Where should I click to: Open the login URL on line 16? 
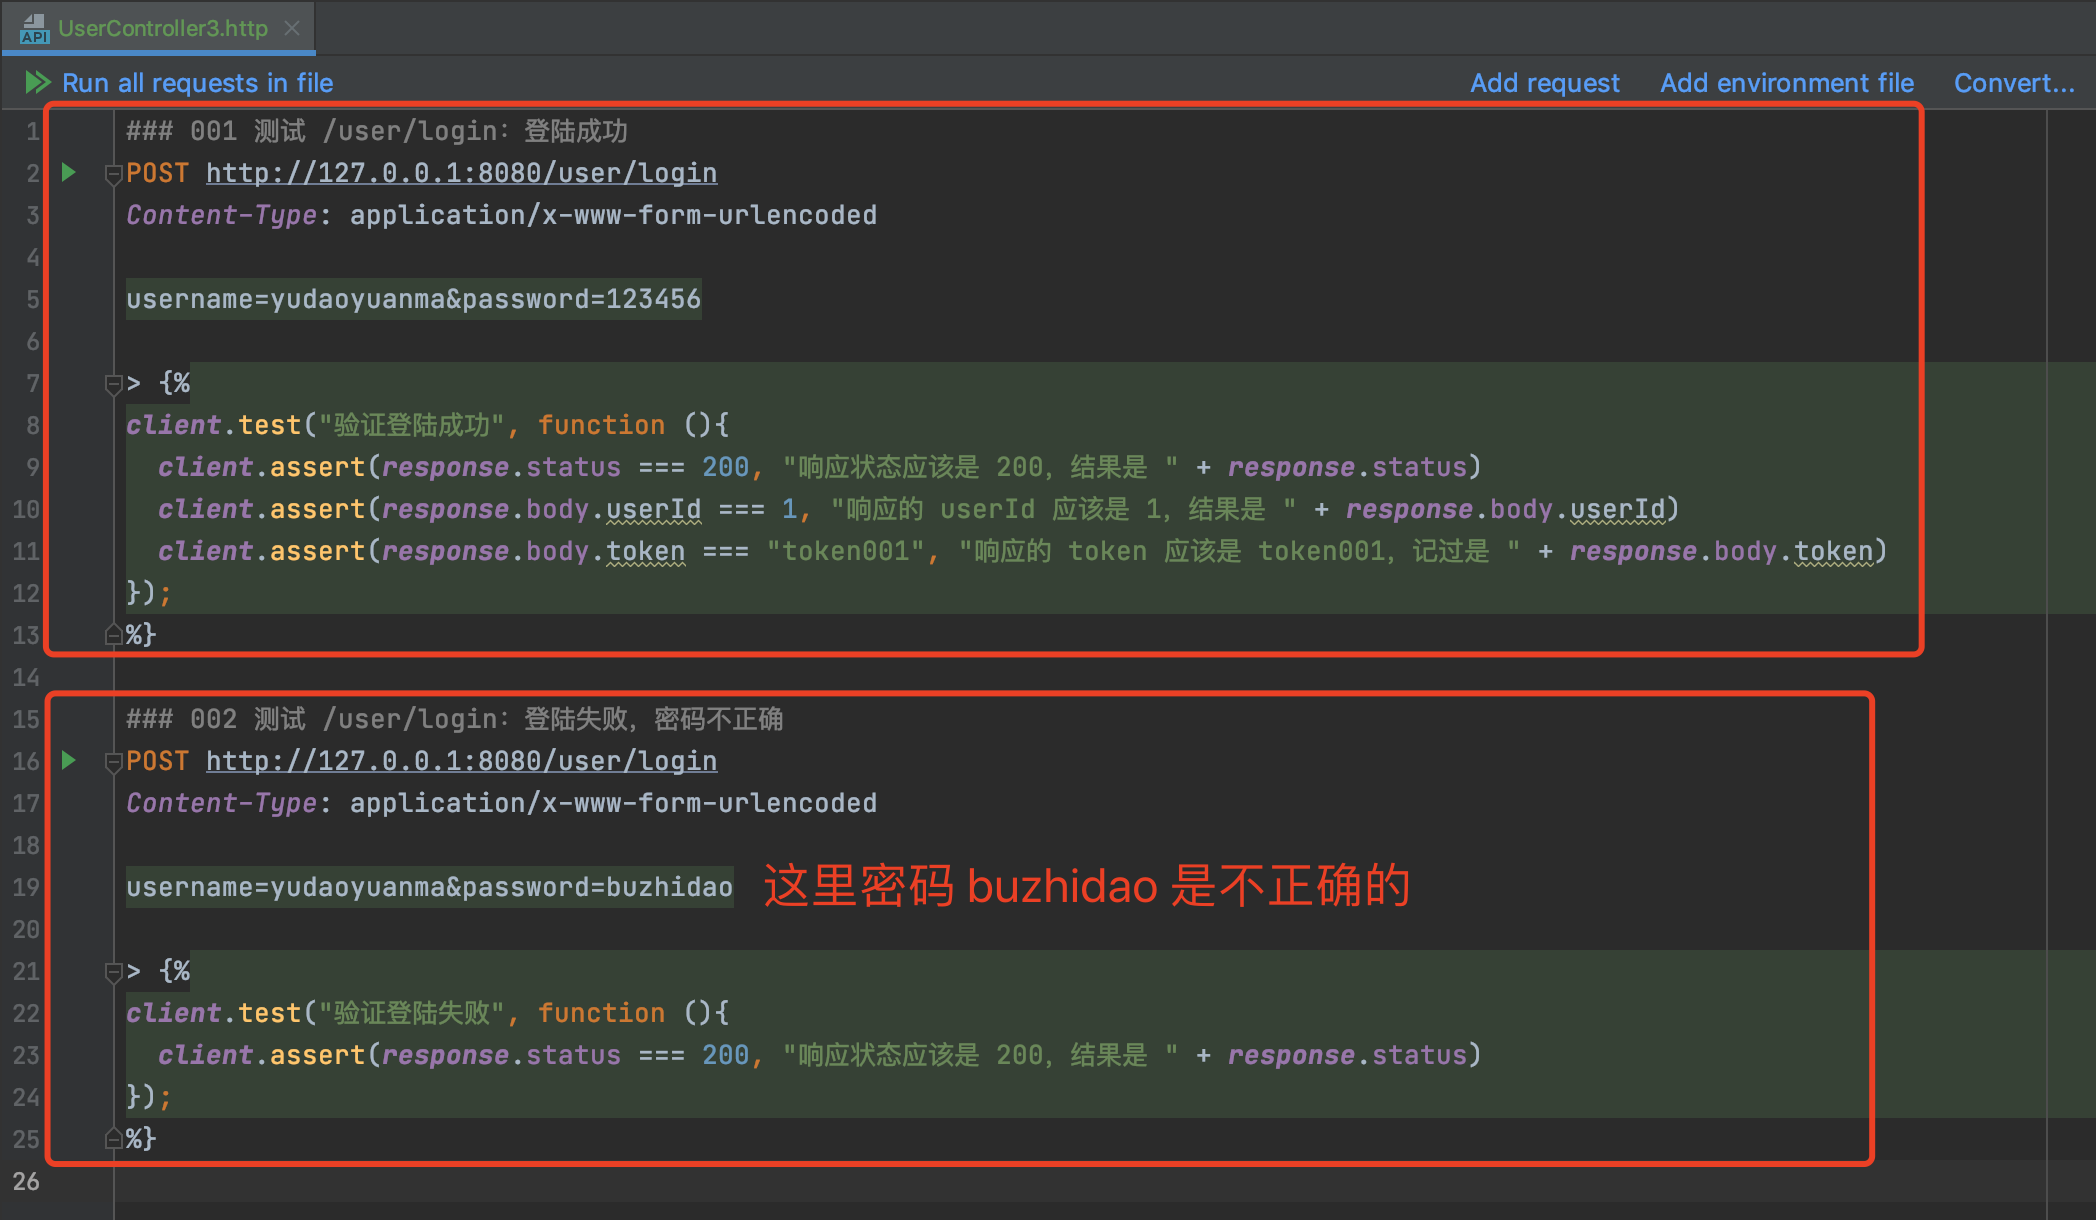pyautogui.click(x=461, y=761)
